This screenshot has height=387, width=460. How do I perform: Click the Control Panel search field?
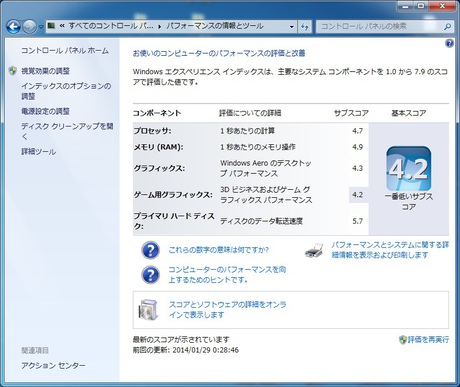380,26
